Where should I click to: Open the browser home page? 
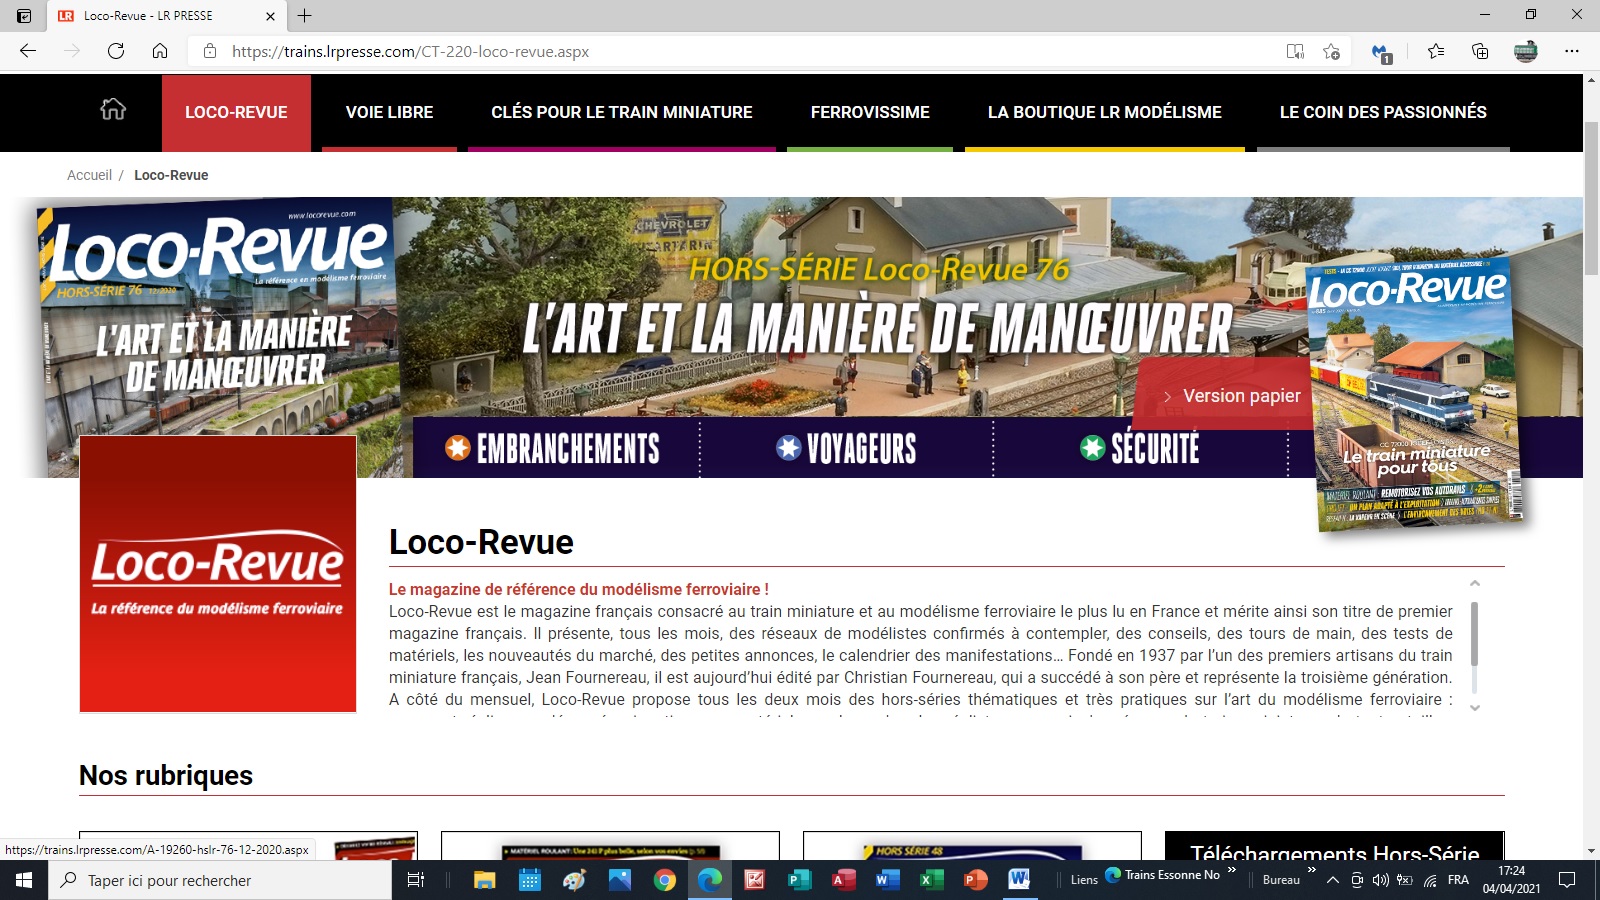[x=160, y=51]
